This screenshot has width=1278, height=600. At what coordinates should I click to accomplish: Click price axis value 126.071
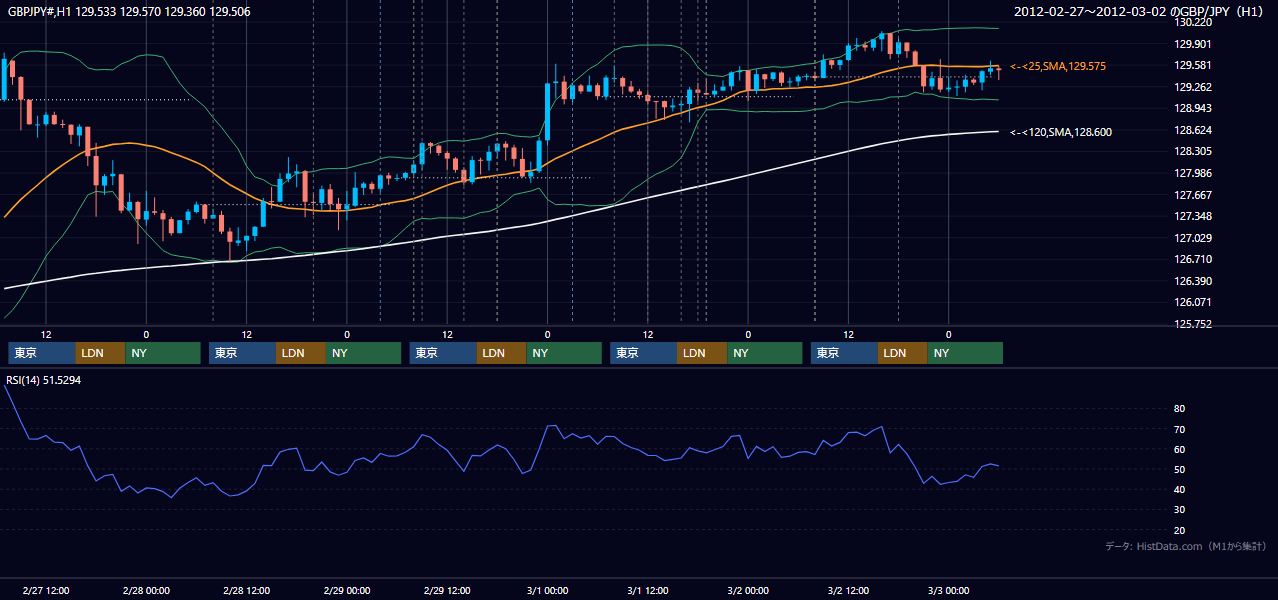1194,303
